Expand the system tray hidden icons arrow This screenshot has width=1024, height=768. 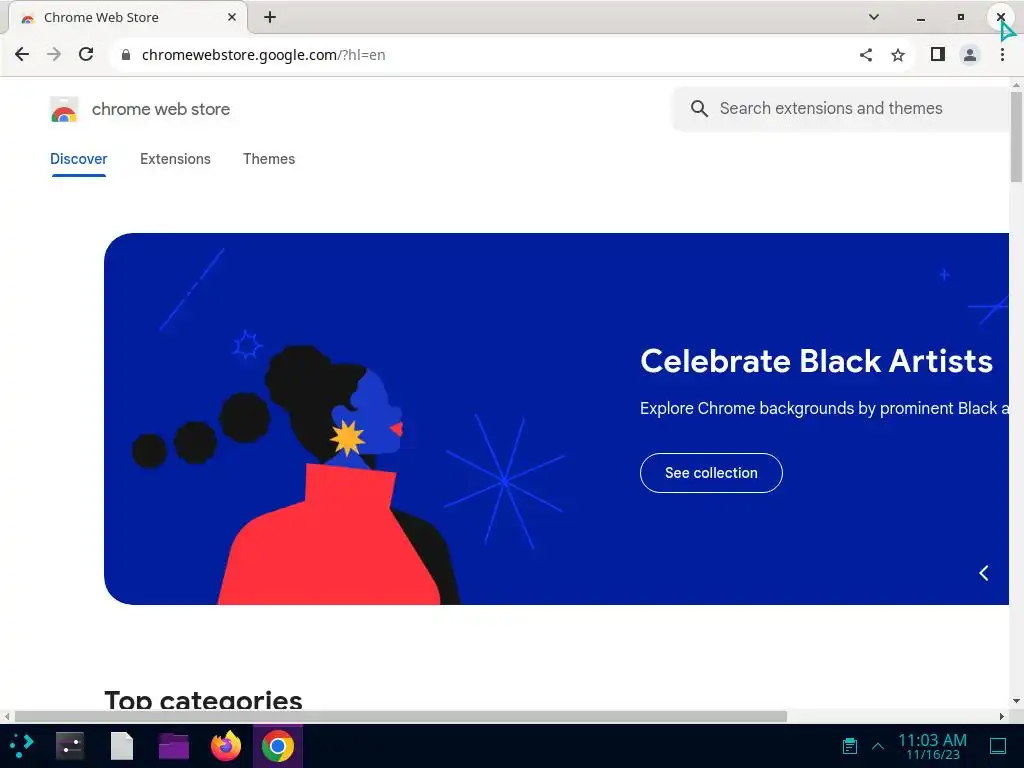(878, 746)
